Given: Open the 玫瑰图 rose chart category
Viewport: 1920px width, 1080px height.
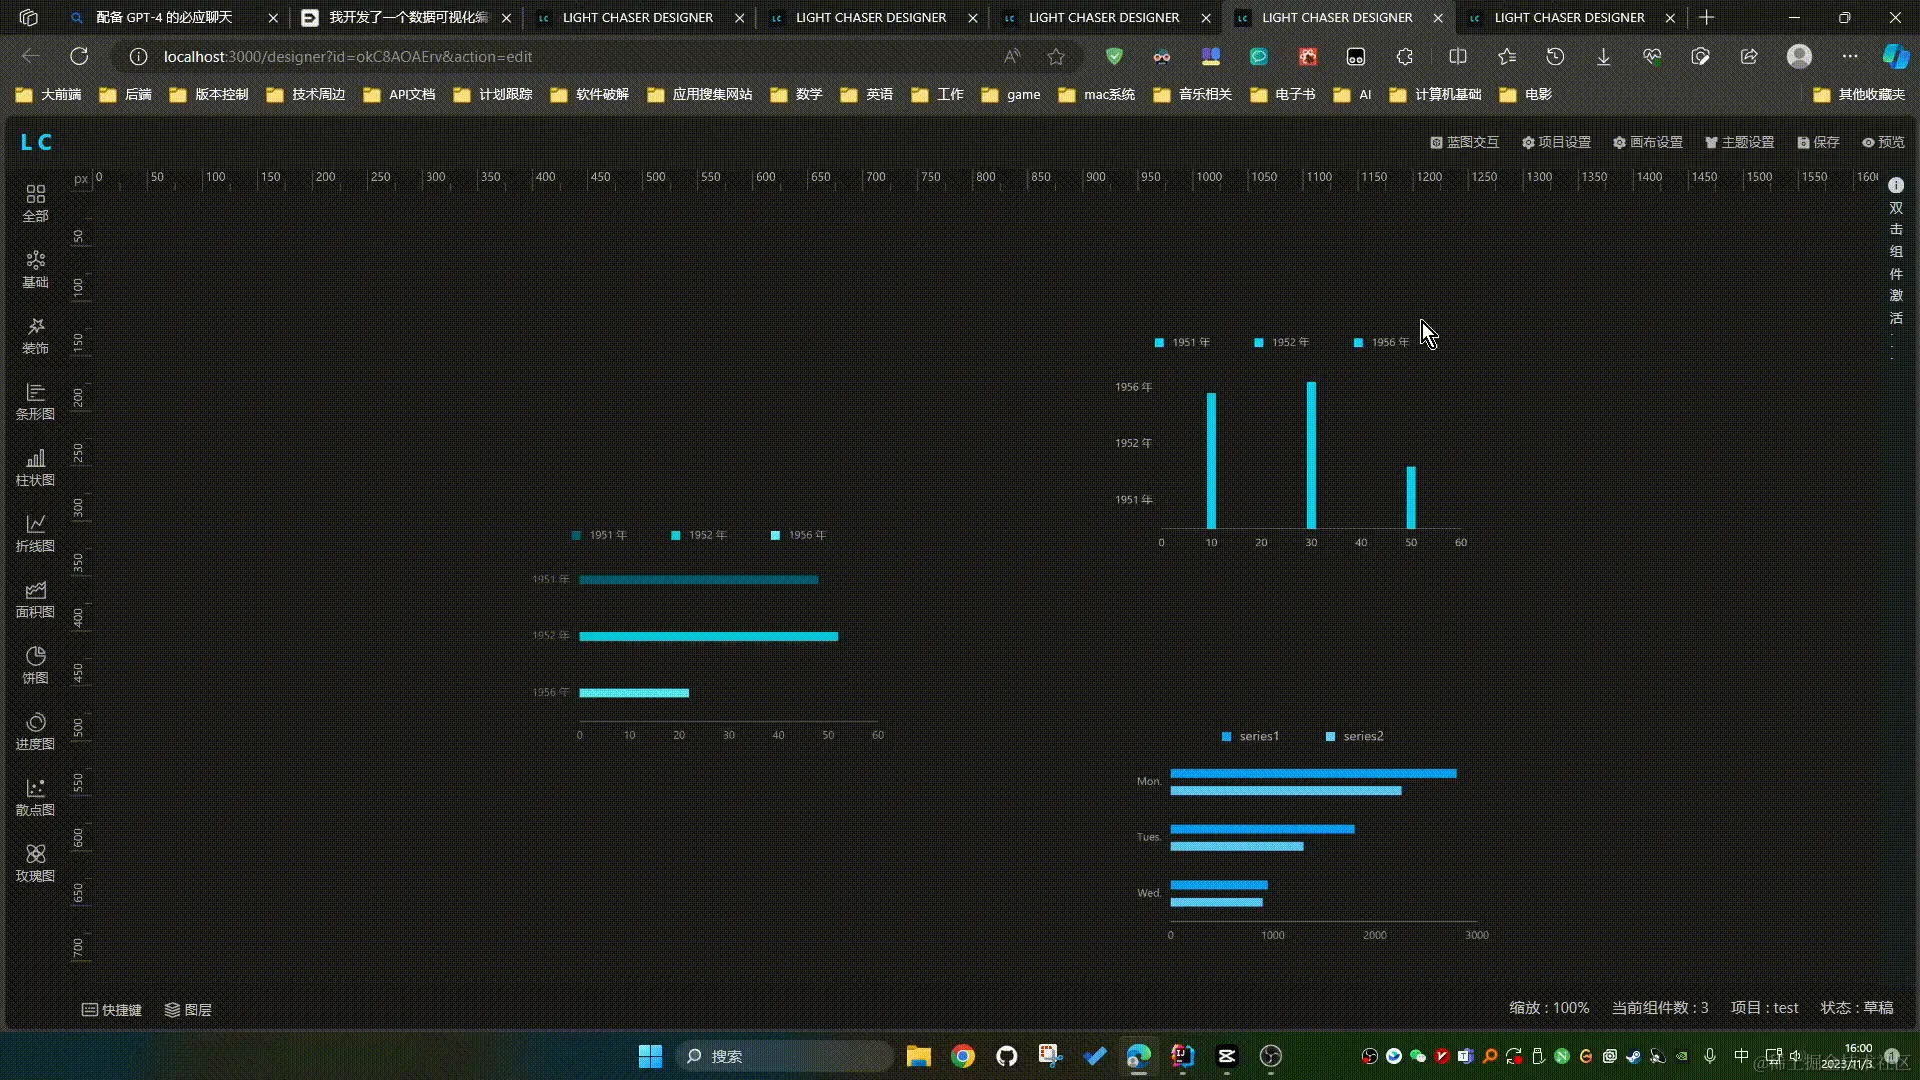Looking at the screenshot, I should [x=35, y=862].
